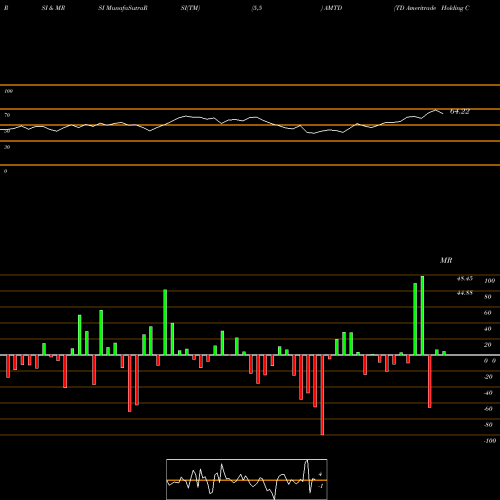The image size is (500, 500).
Task: Select the 64.22 RSI value label
Action: (x=460, y=111)
